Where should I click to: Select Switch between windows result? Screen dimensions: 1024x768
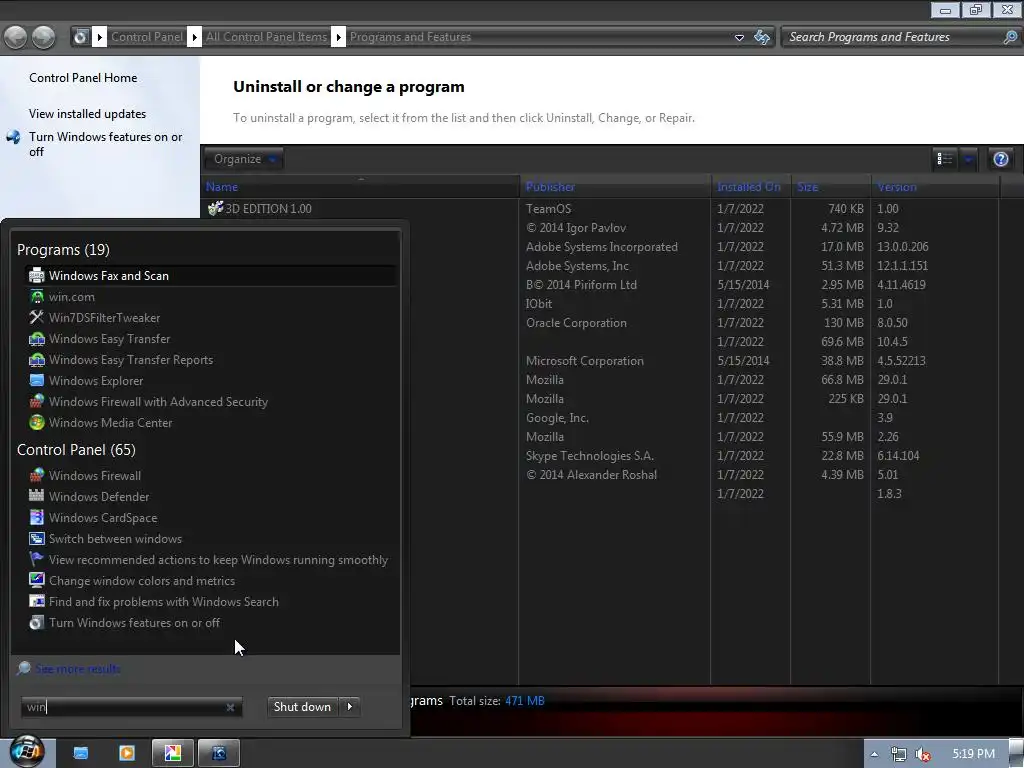(x=210, y=538)
